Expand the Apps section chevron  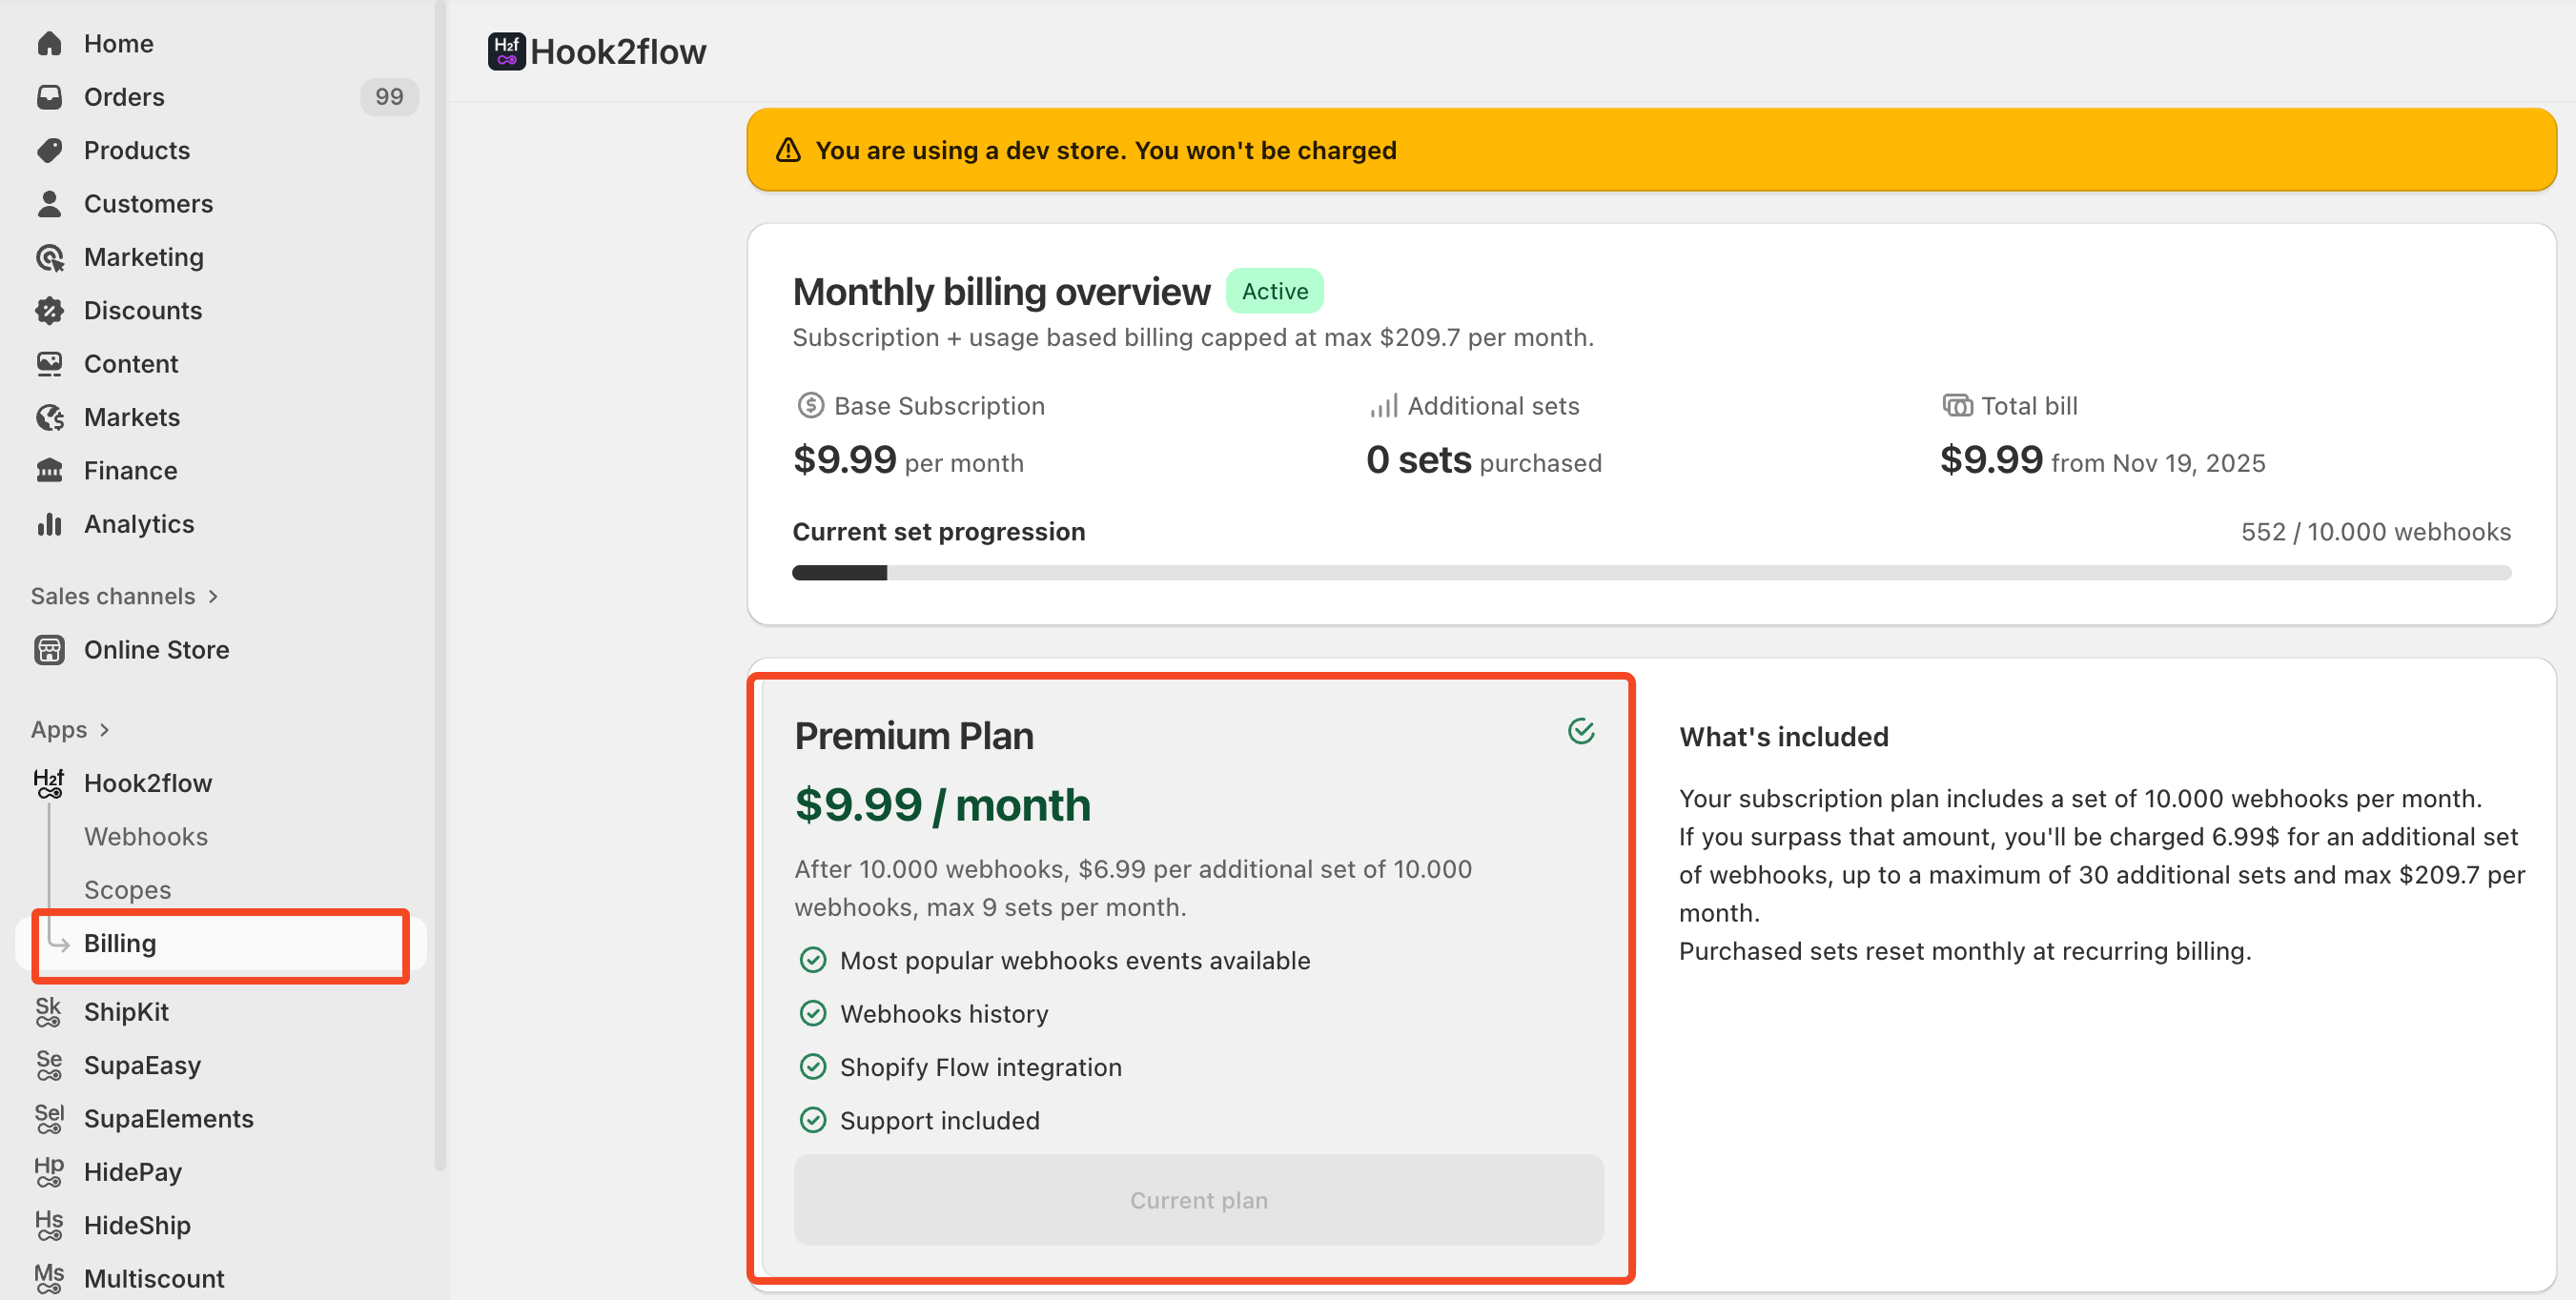coord(104,730)
